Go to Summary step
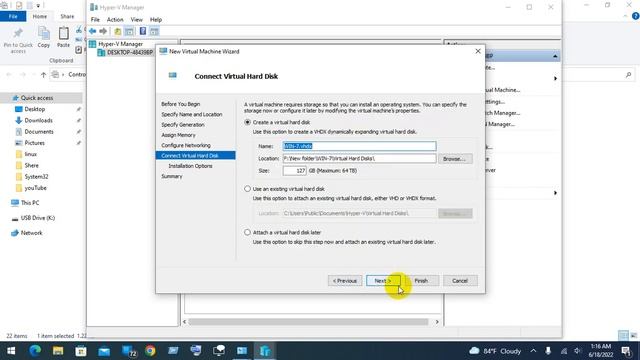This screenshot has height=360, width=640. coord(172,176)
